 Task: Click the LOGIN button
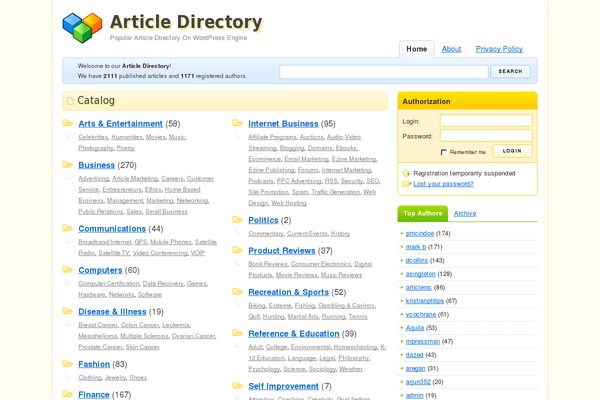[x=512, y=151]
